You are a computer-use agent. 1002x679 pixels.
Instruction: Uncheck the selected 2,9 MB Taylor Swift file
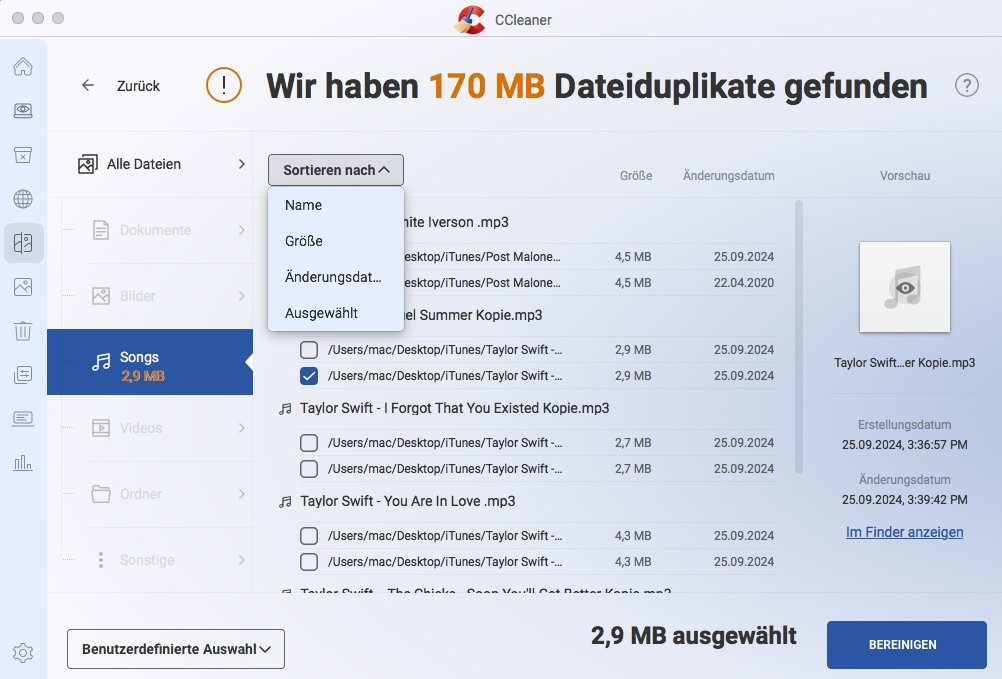point(309,376)
